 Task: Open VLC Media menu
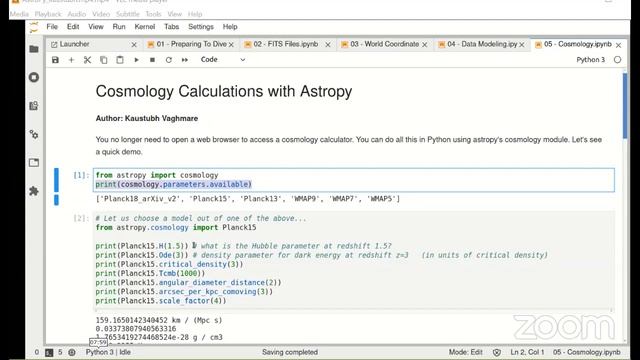coord(19,14)
